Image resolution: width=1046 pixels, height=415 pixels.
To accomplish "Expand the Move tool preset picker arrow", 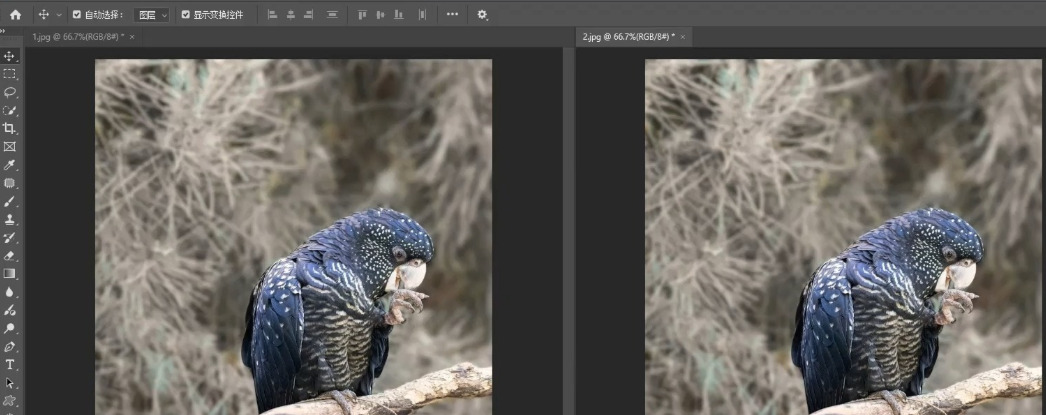I will (x=59, y=15).
